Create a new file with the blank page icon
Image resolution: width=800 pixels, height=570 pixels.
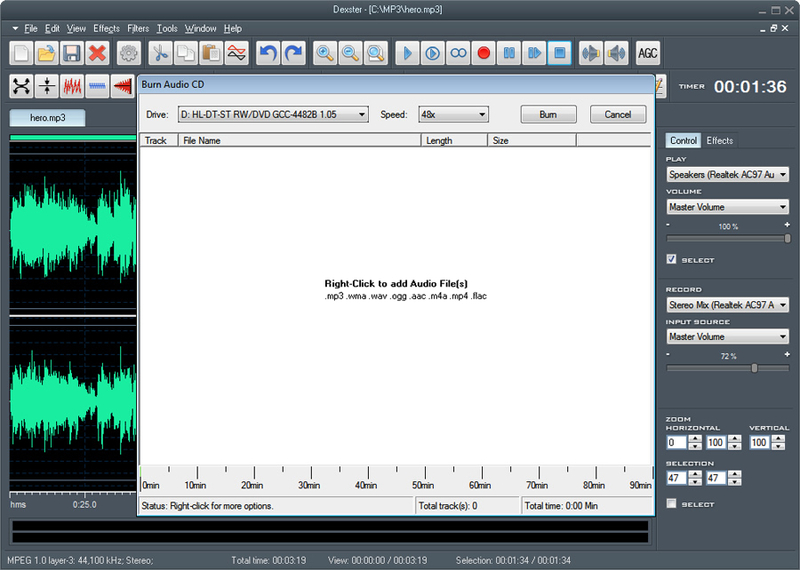coord(21,53)
